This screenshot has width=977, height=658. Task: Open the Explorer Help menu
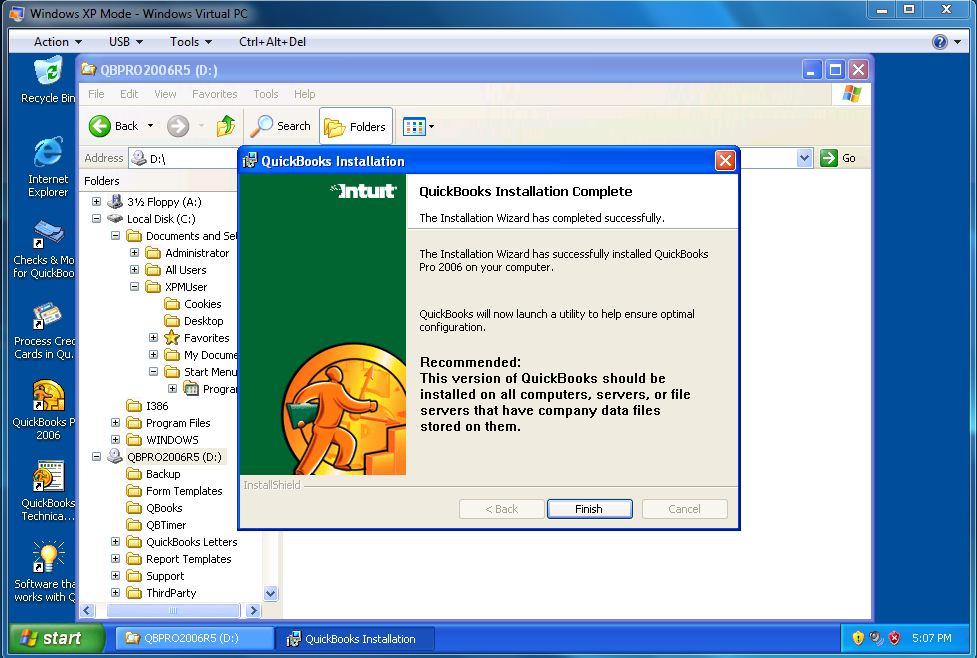(x=305, y=94)
